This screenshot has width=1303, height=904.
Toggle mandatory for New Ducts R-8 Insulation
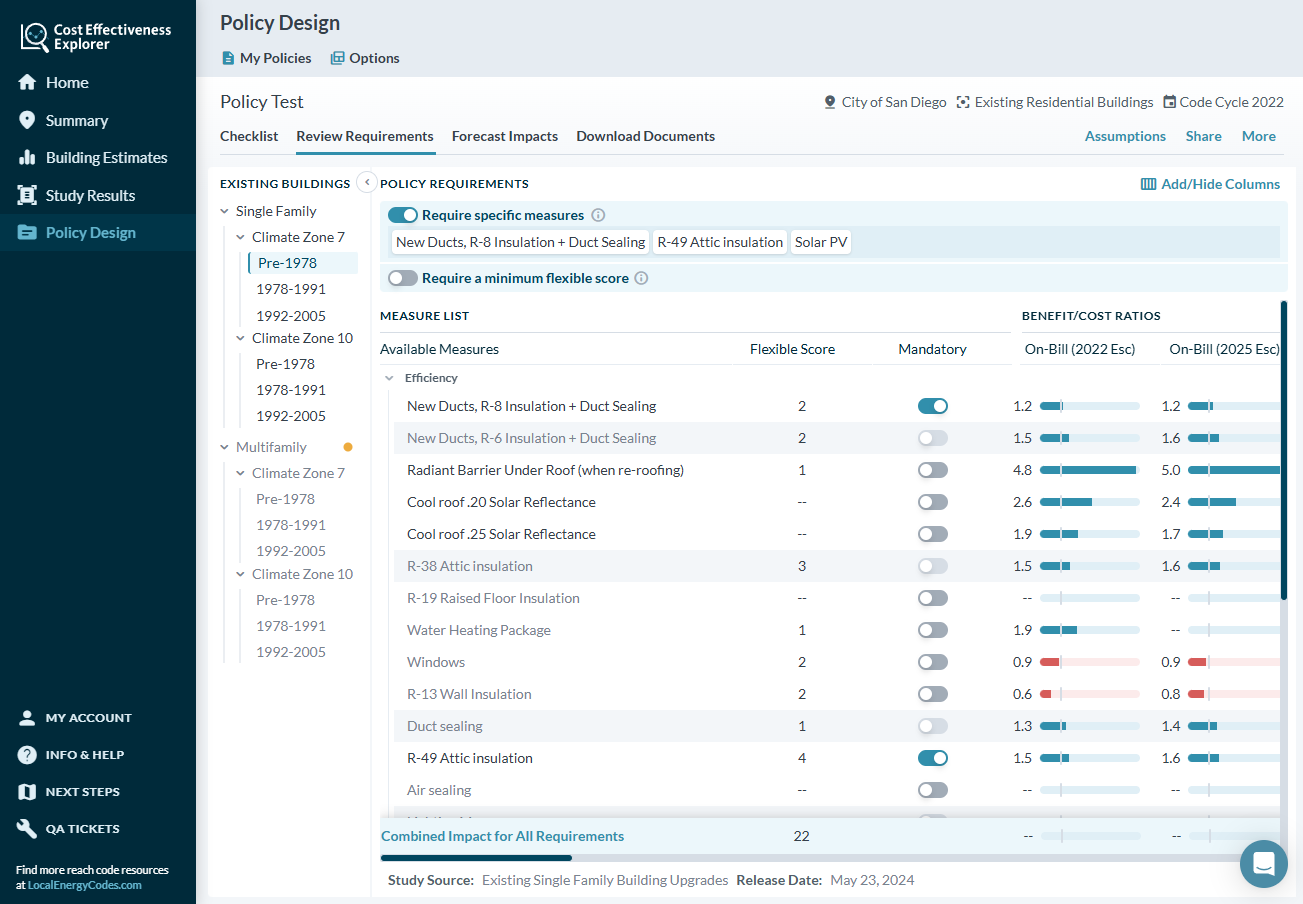pos(933,406)
